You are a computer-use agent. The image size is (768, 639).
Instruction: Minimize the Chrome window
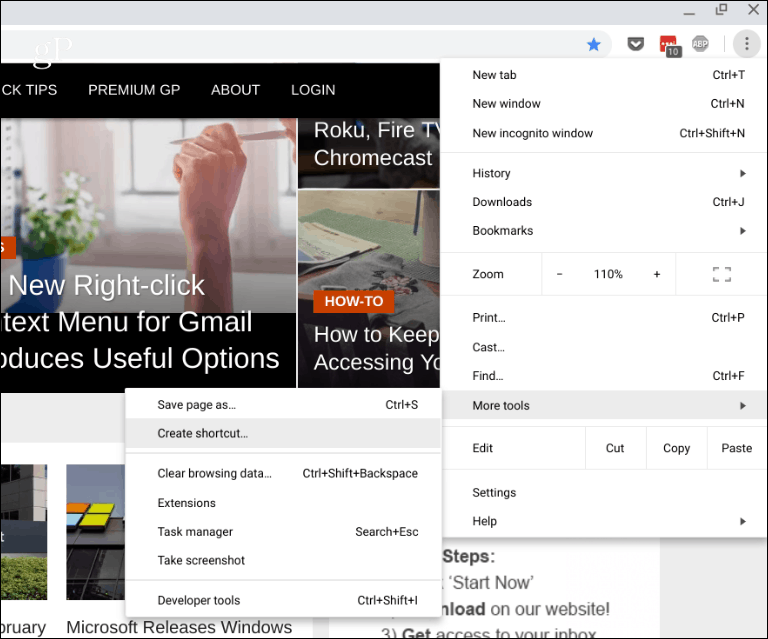pos(689,11)
